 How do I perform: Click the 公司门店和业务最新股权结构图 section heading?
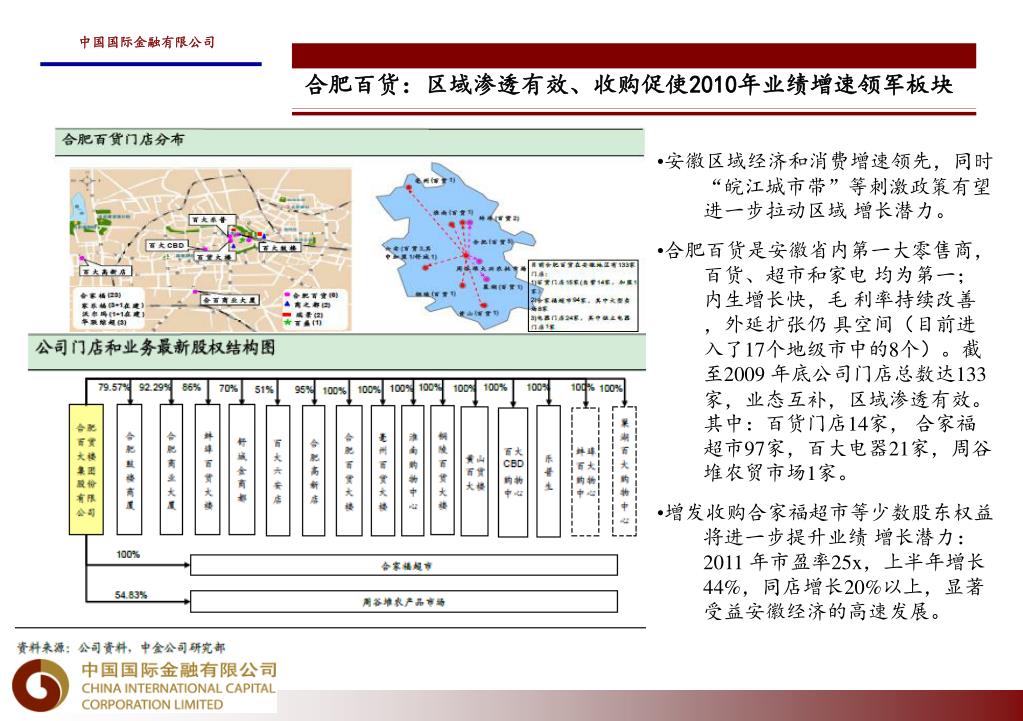click(x=155, y=347)
